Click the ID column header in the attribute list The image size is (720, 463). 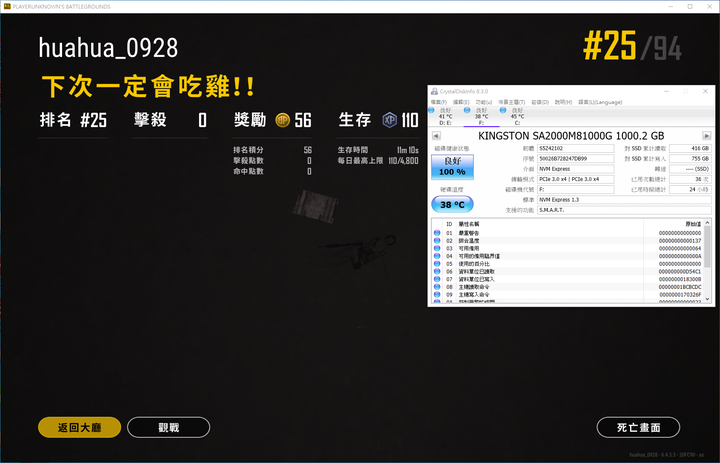(x=449, y=224)
